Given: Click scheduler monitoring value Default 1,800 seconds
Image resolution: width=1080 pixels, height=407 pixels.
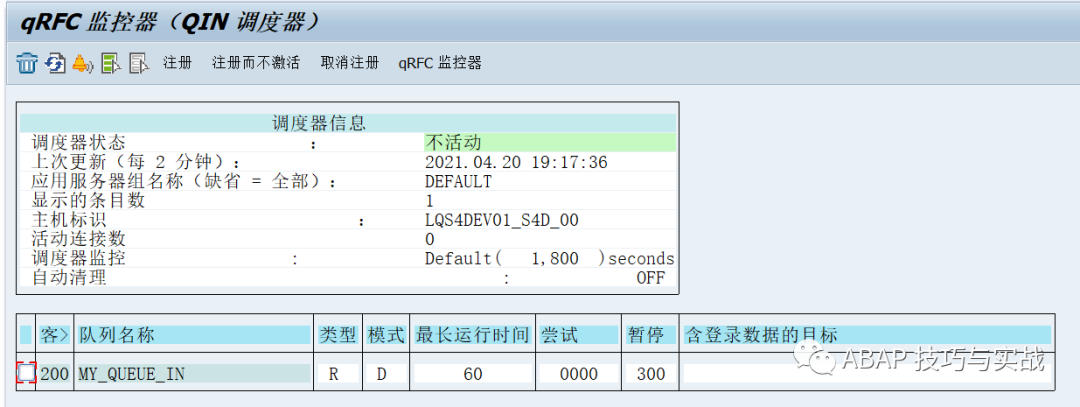Looking at the screenshot, I should [550, 259].
